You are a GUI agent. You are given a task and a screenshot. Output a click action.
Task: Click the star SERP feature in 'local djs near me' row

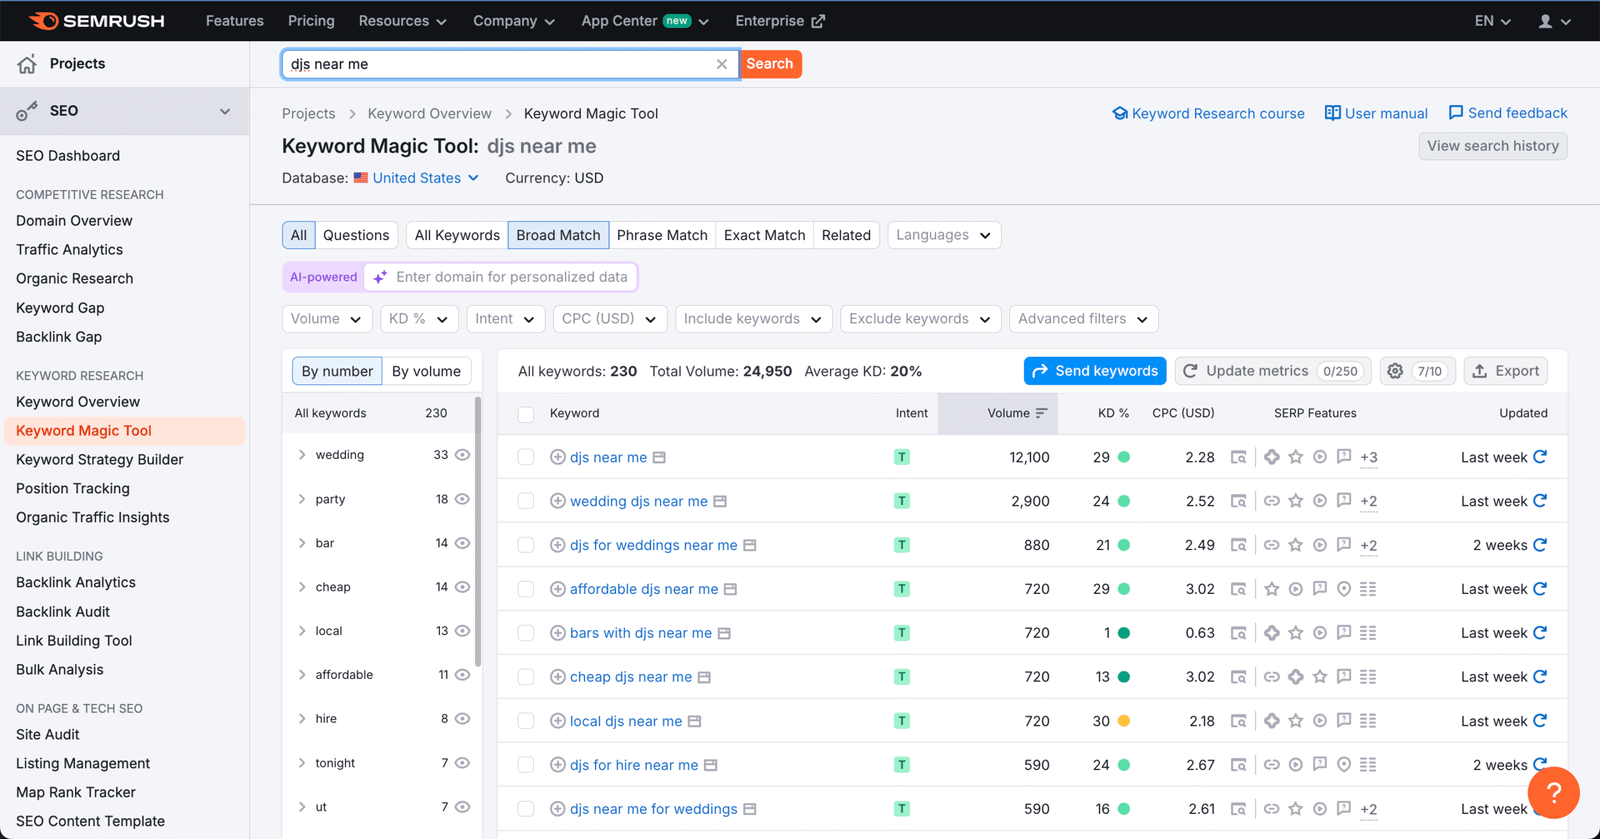tap(1296, 721)
